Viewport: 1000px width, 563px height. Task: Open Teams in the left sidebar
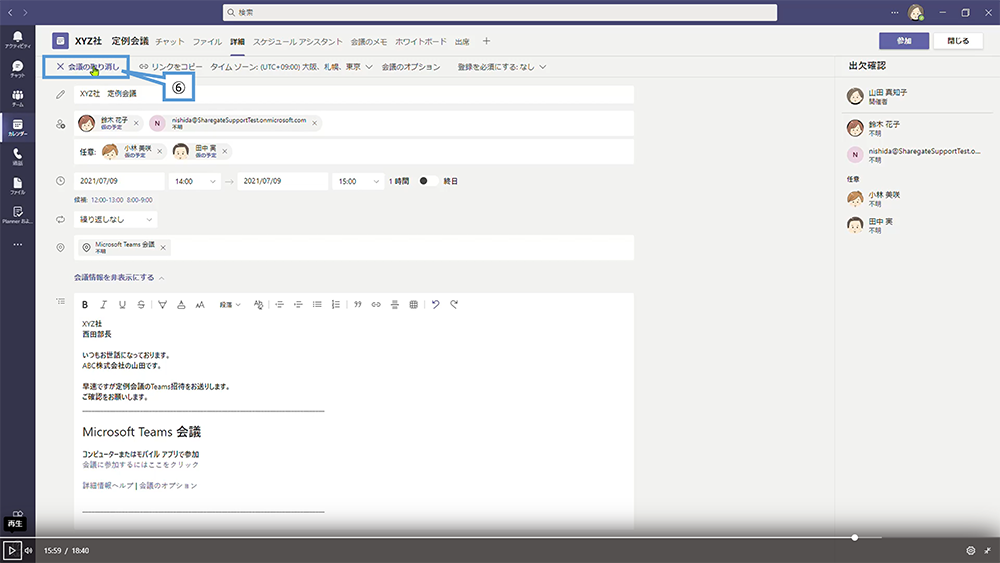[17, 98]
